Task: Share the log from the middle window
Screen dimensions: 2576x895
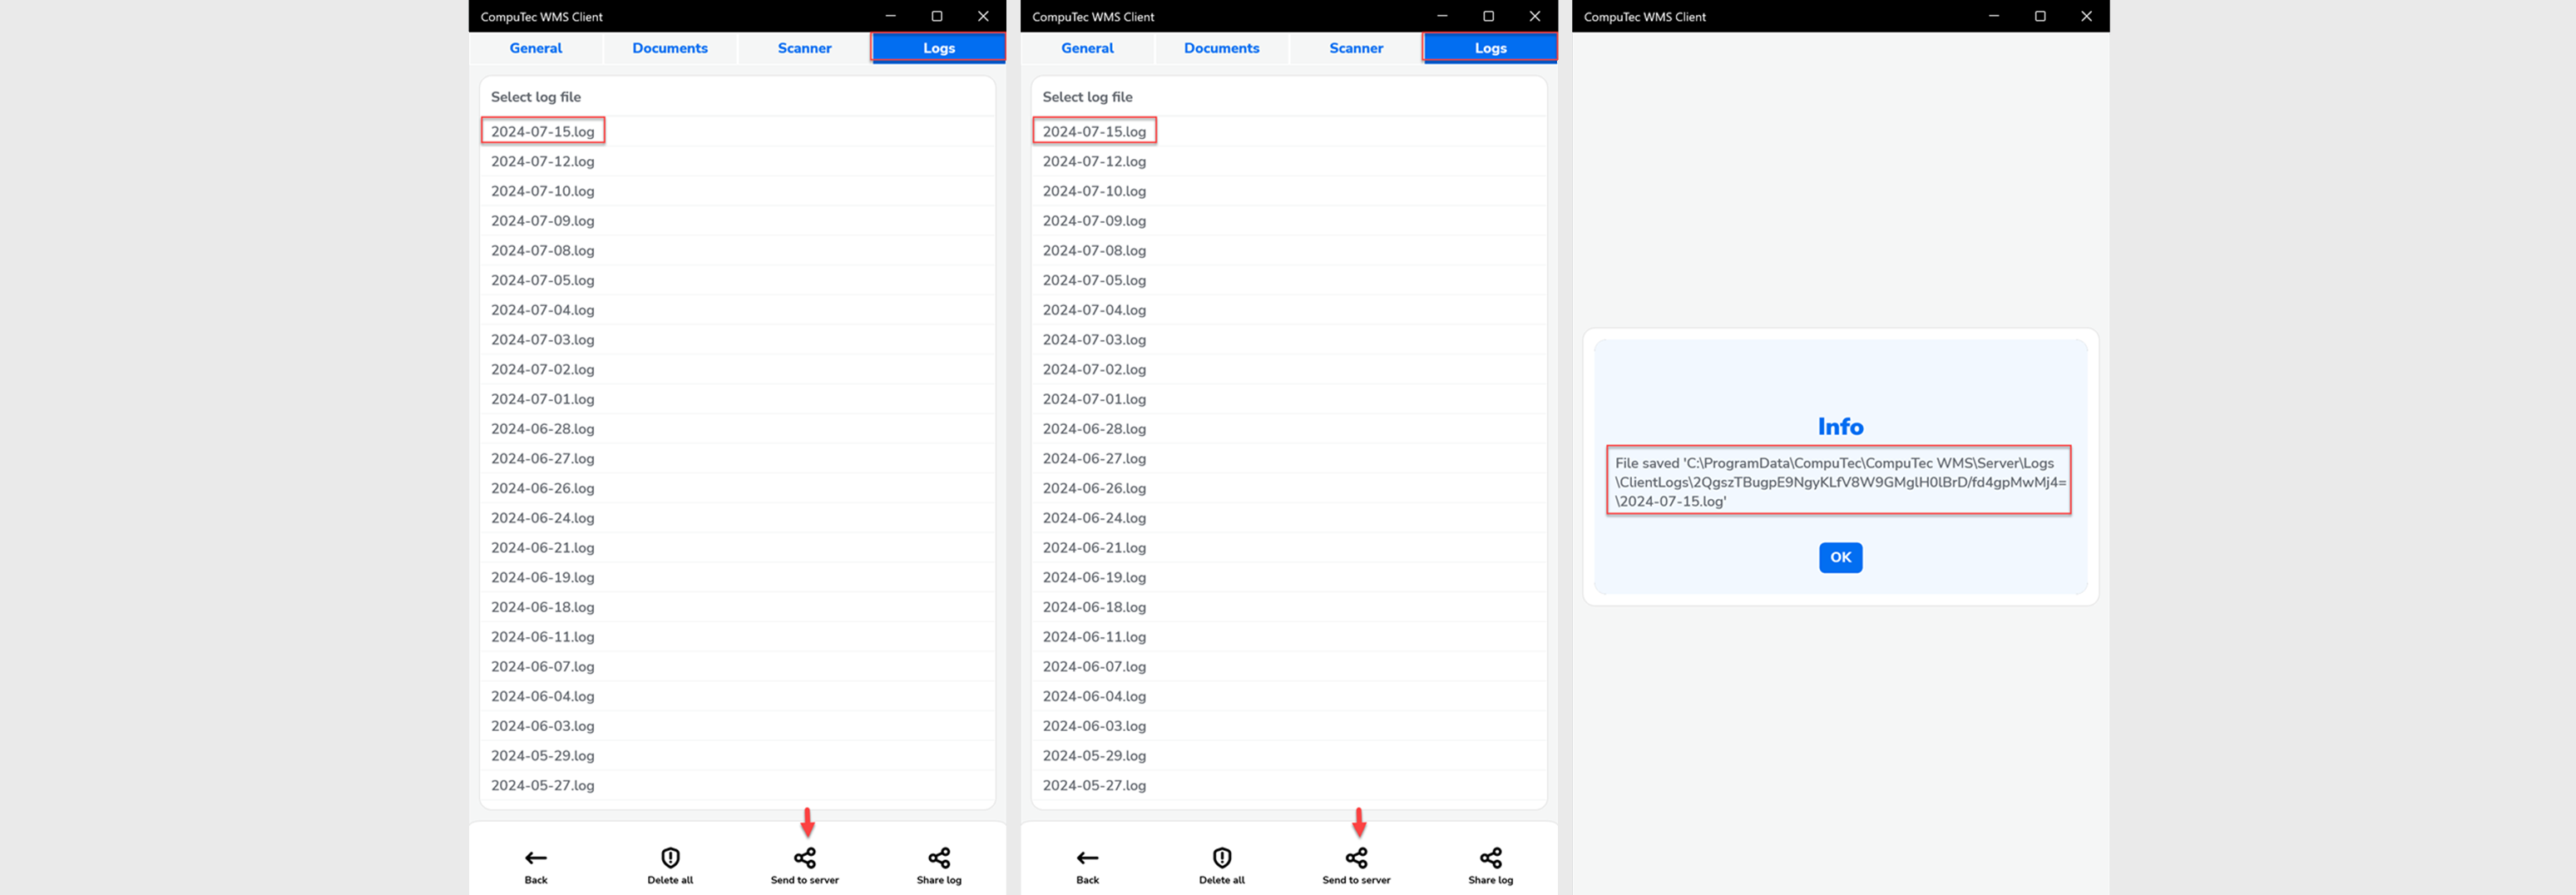Action: 1491,858
